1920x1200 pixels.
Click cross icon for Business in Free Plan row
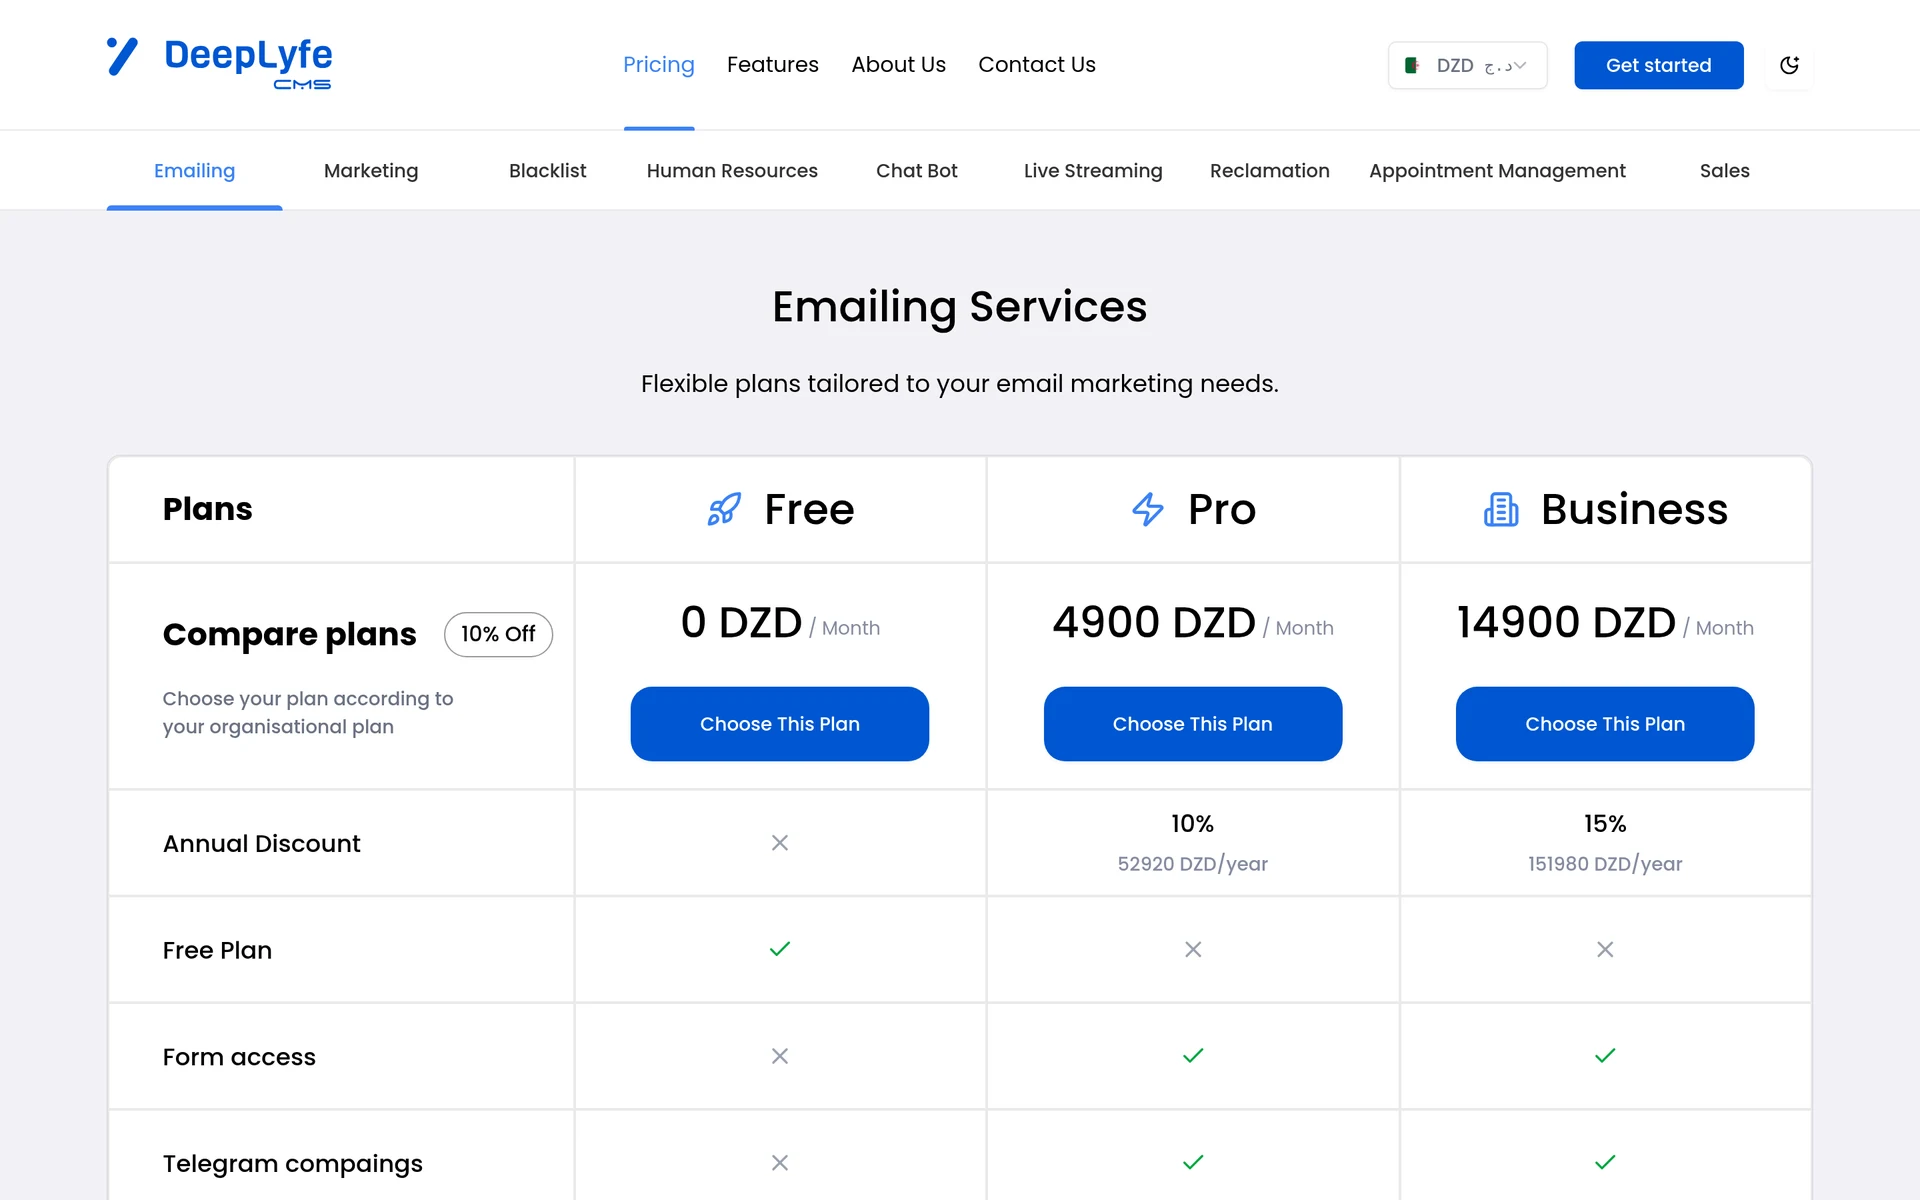pyautogui.click(x=1605, y=949)
